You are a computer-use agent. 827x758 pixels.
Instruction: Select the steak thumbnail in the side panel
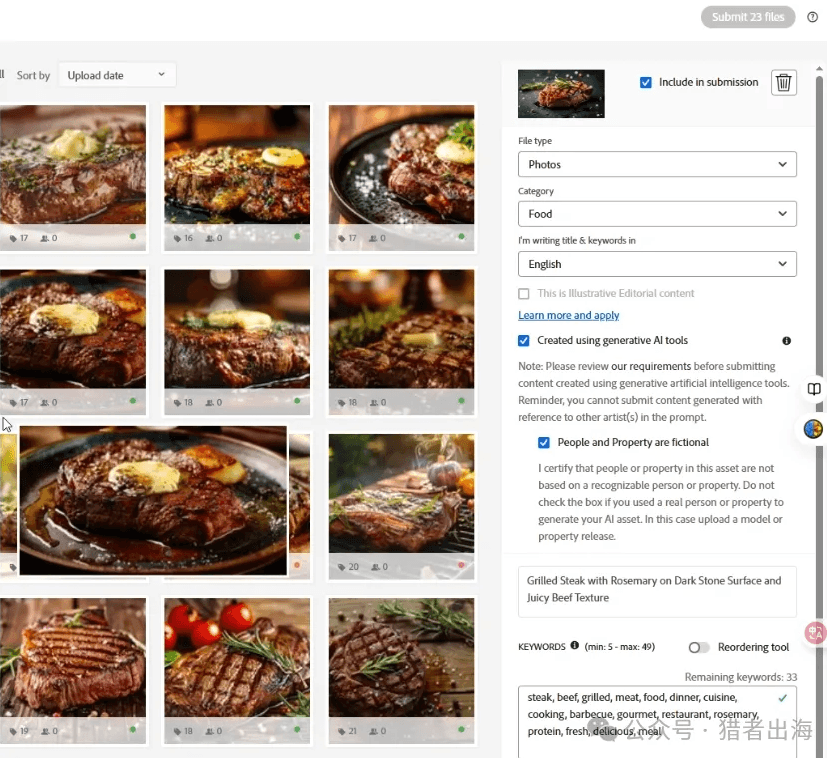coord(561,94)
